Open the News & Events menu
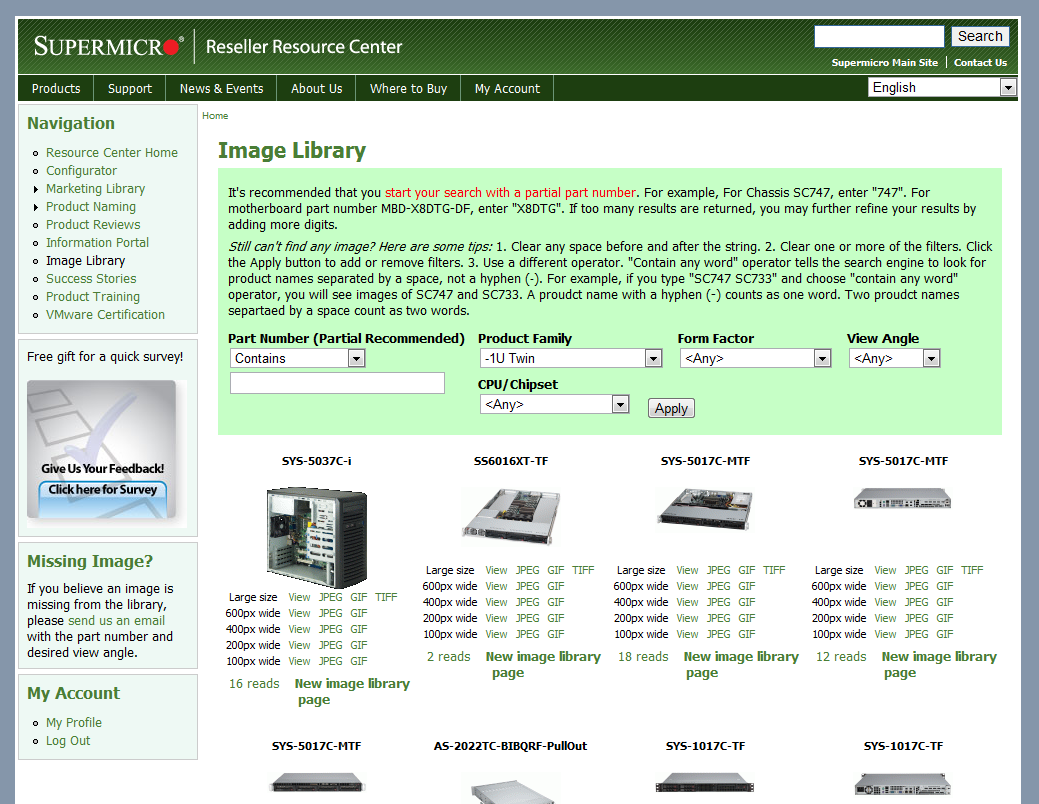 tap(221, 88)
